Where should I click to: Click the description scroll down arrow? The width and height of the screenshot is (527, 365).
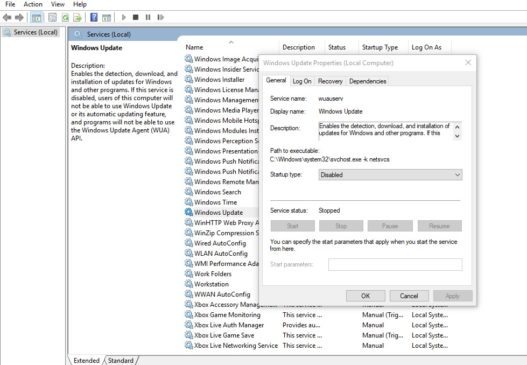(457, 136)
